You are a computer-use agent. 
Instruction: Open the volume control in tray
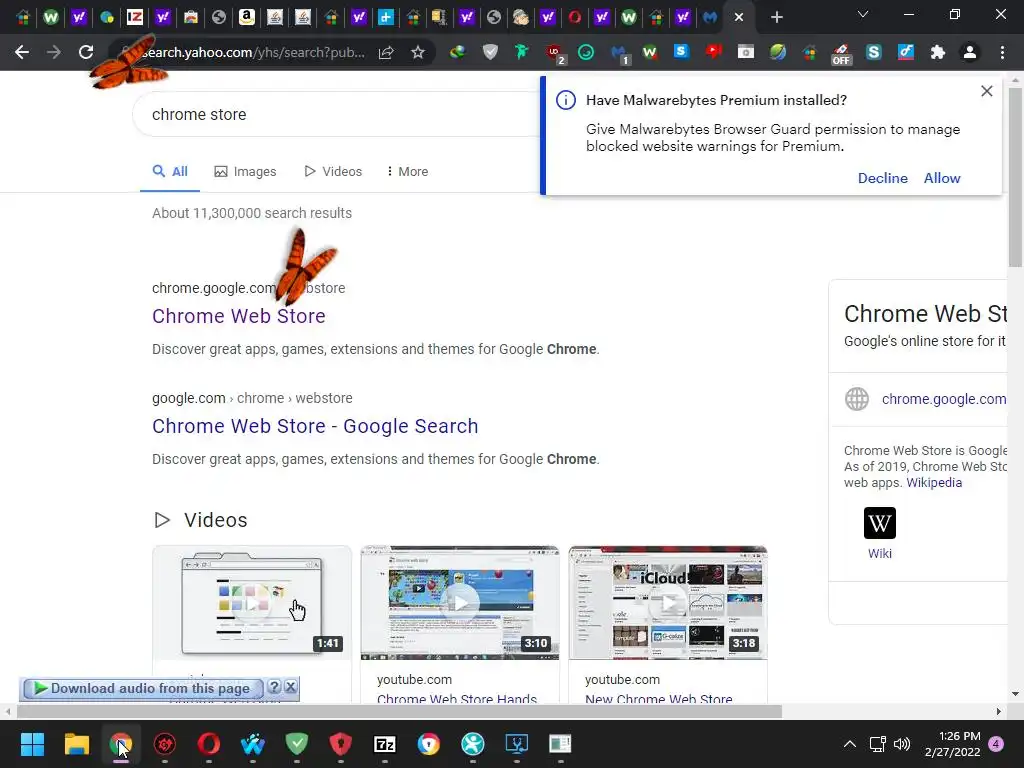(902, 744)
